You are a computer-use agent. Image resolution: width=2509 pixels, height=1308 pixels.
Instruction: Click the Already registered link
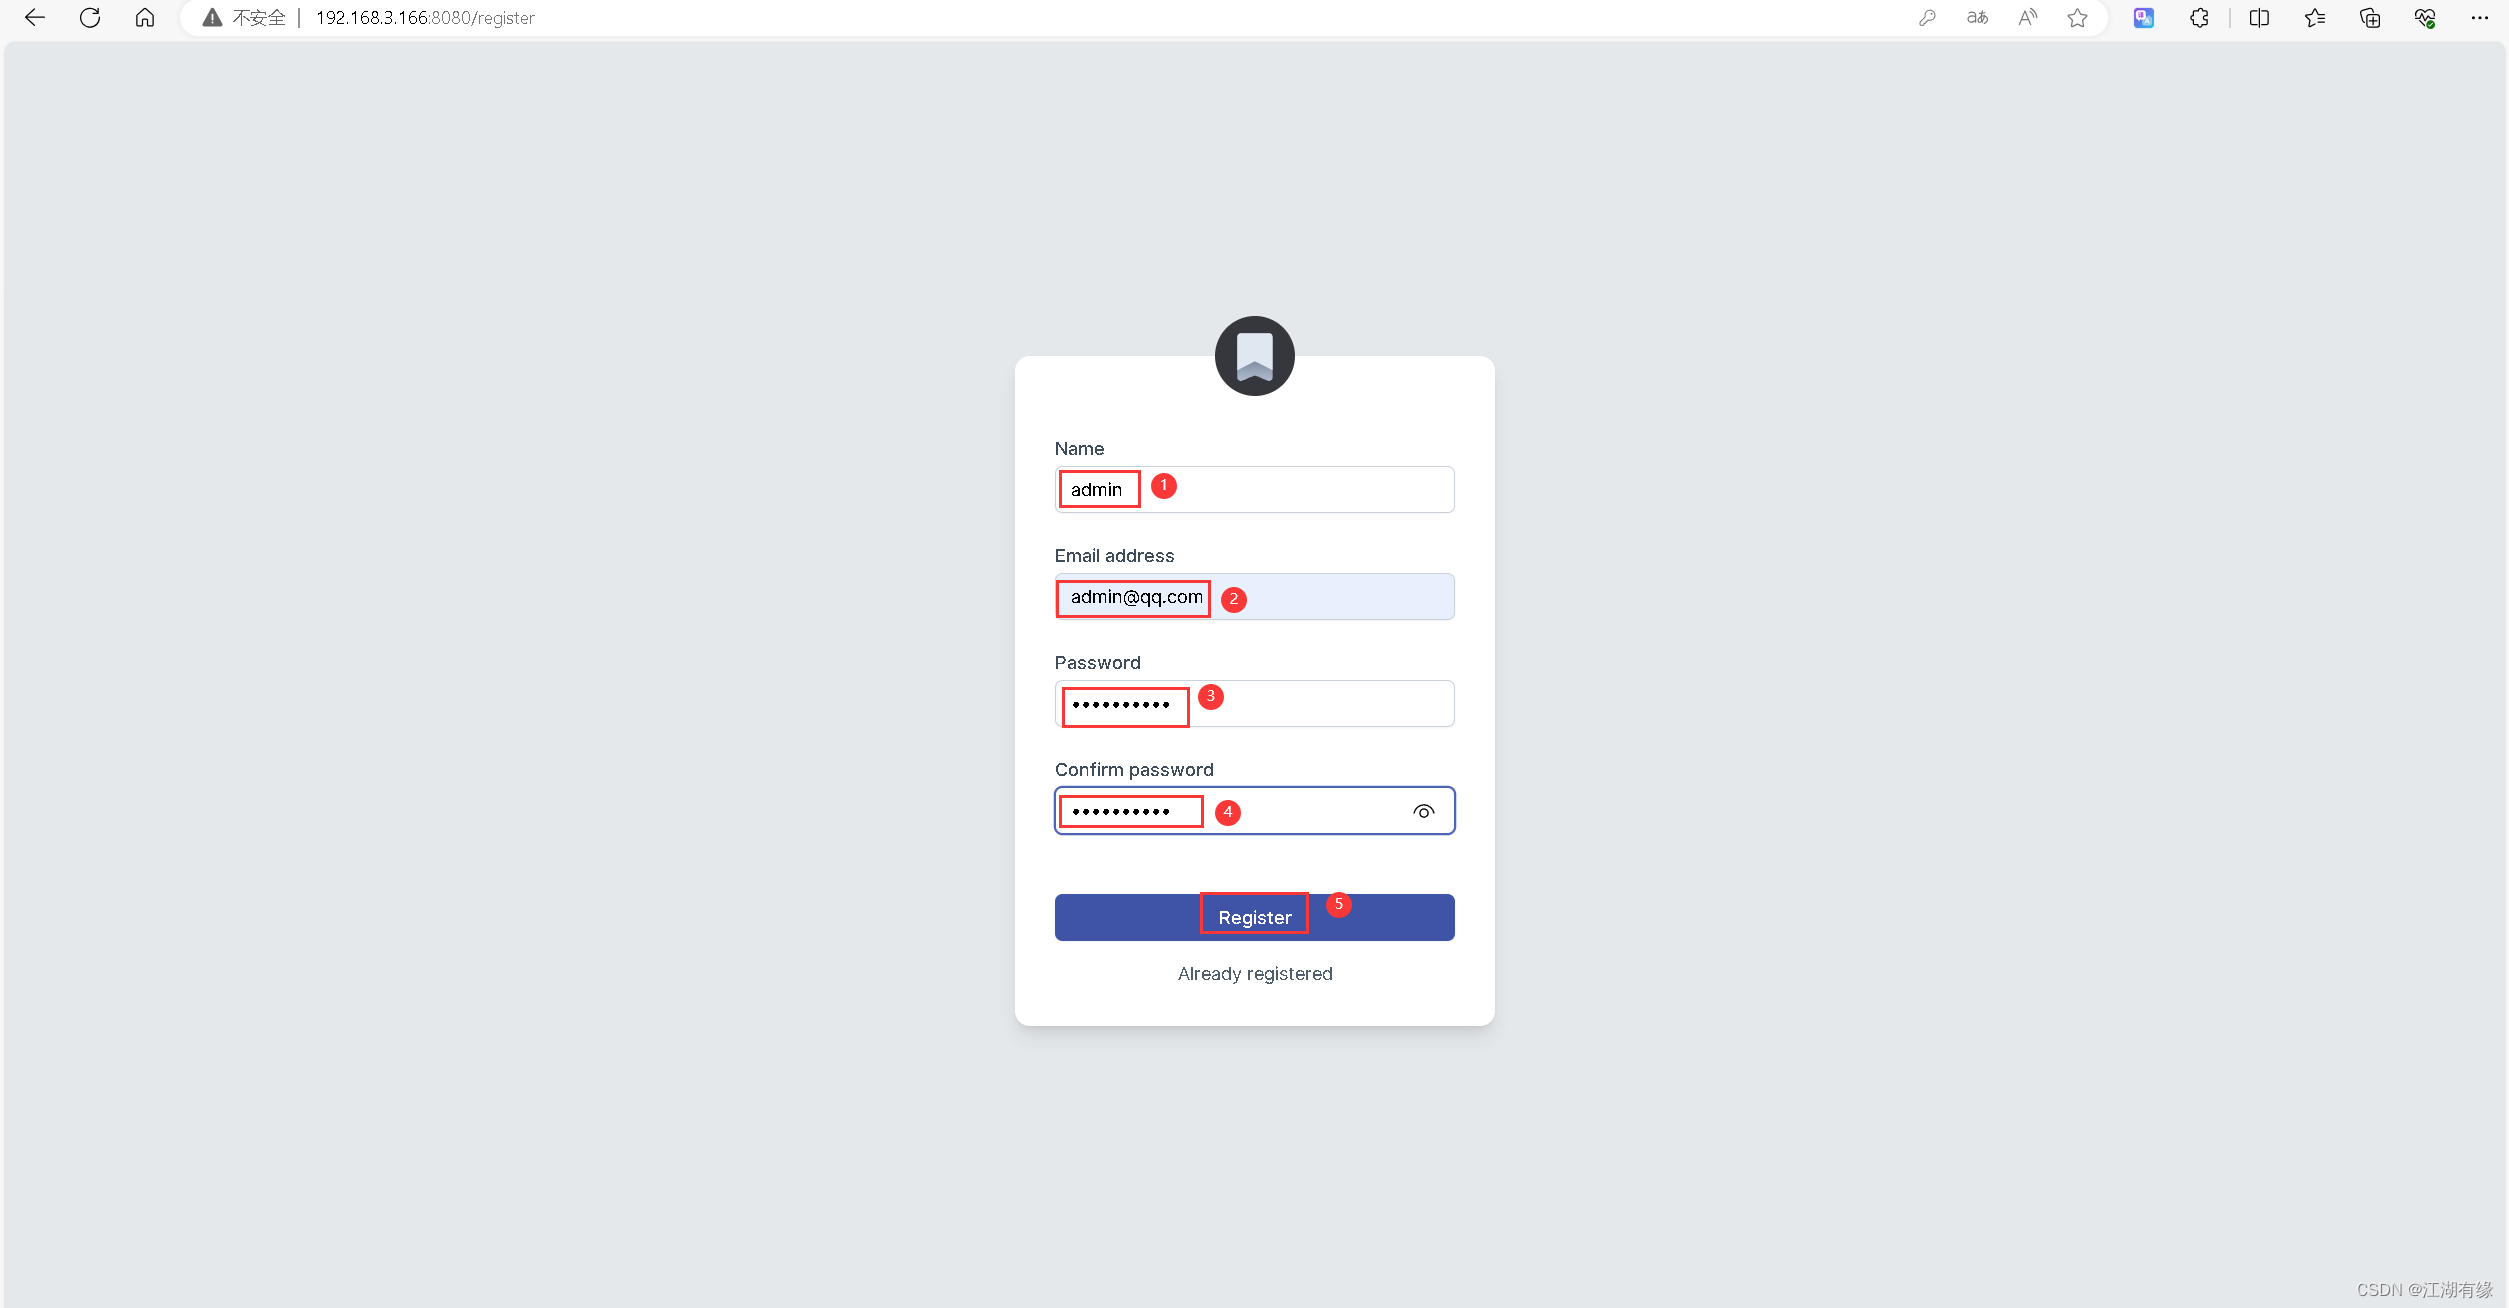1254,973
